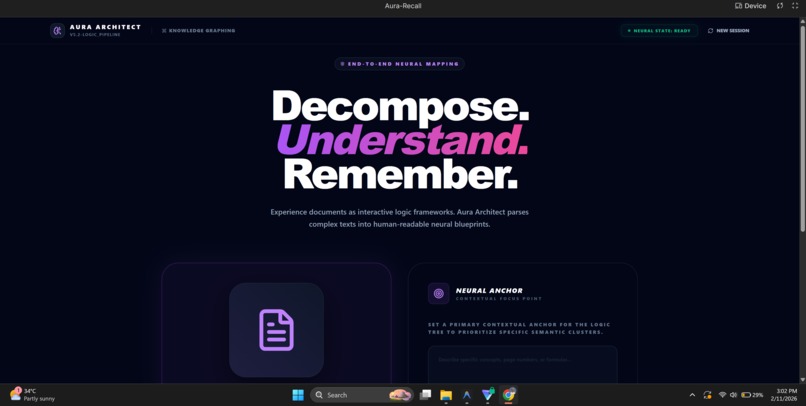The image size is (806, 406).
Task: Start a New Session
Action: (728, 31)
